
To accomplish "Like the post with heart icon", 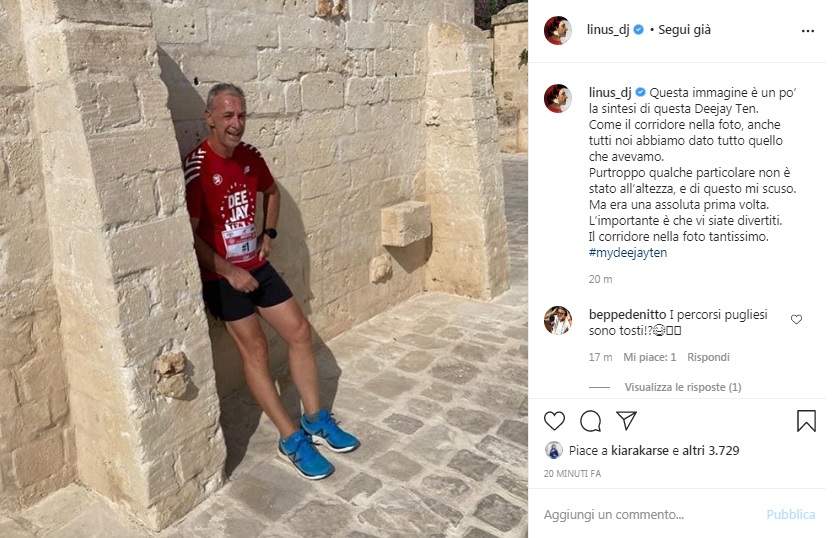I will [554, 421].
